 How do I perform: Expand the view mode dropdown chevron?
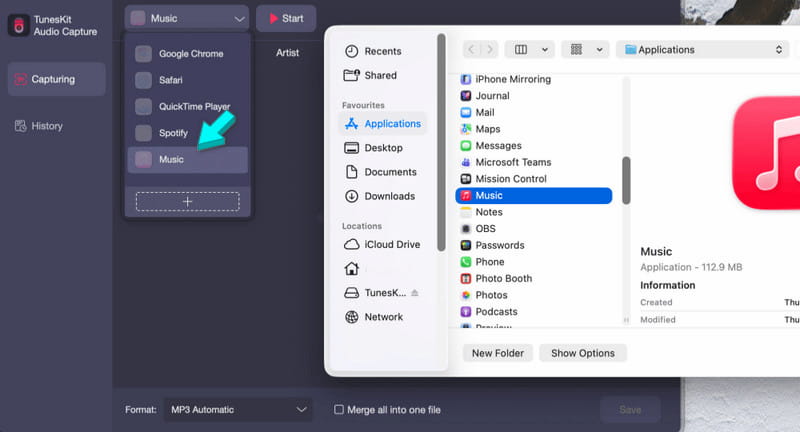click(x=545, y=49)
